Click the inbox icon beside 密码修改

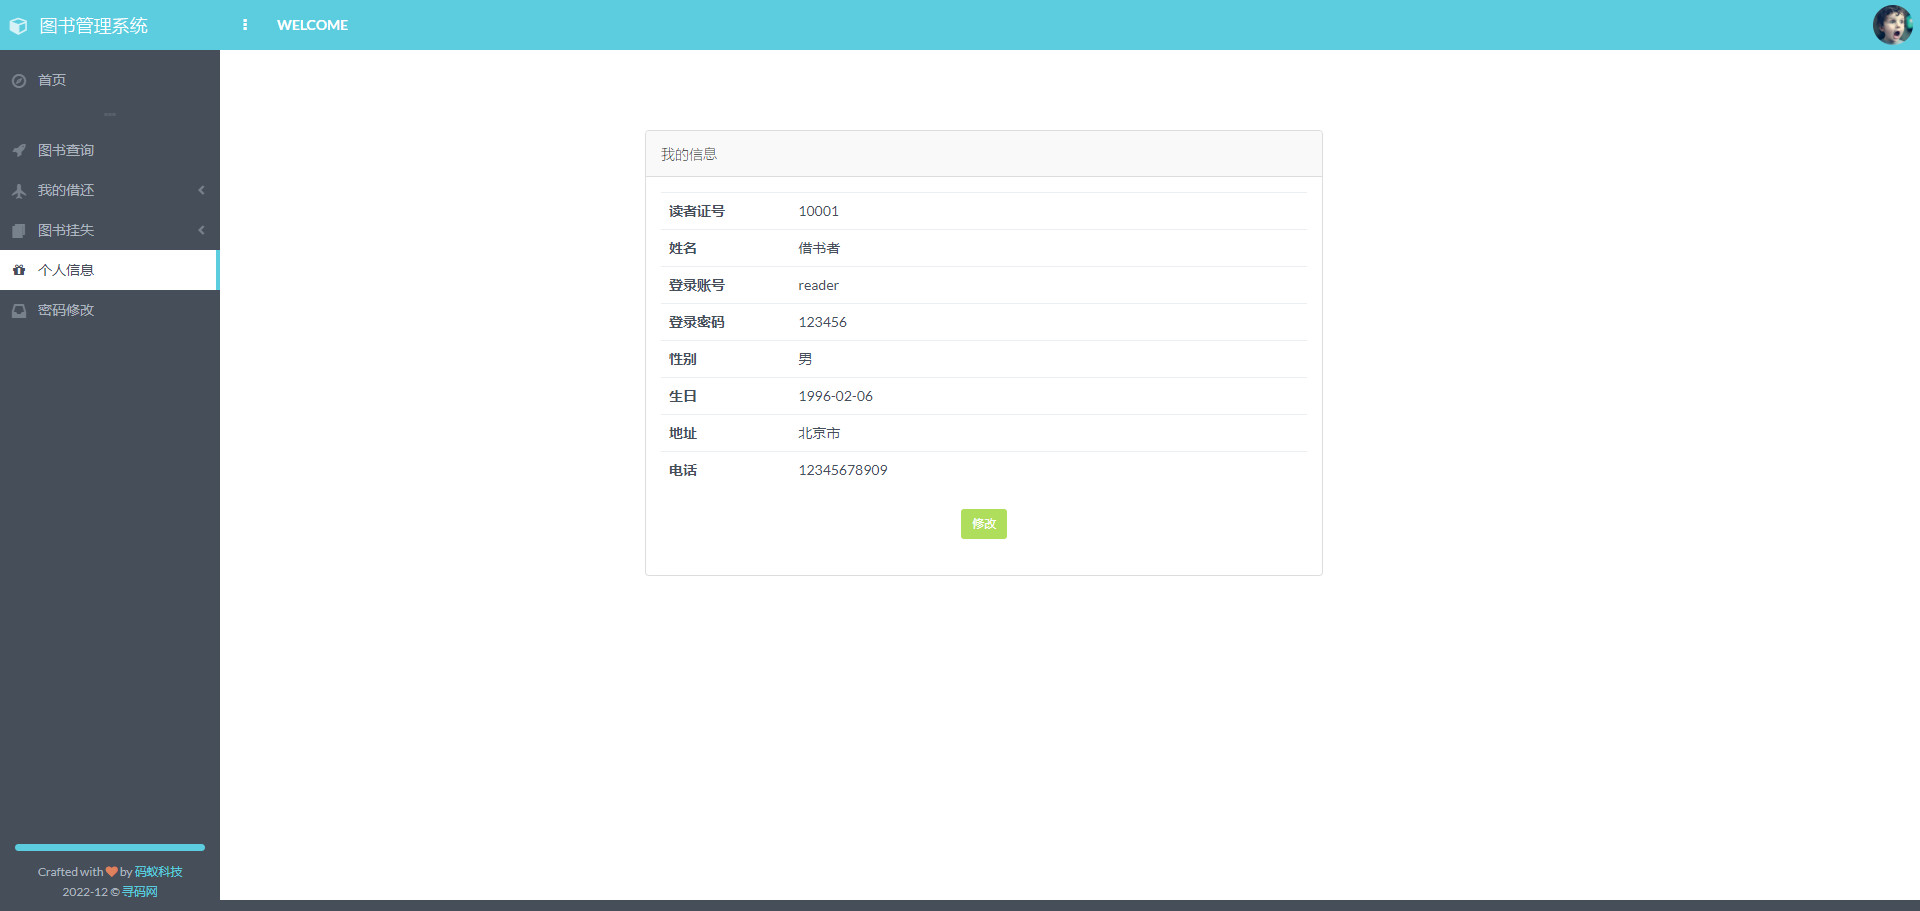pos(19,311)
